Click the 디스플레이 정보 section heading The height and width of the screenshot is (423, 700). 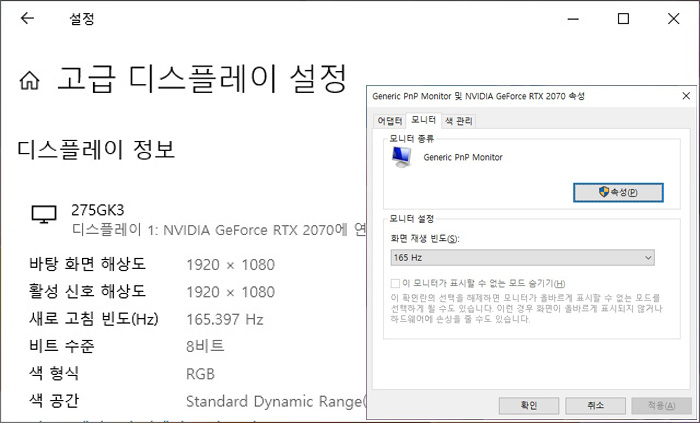(x=97, y=150)
